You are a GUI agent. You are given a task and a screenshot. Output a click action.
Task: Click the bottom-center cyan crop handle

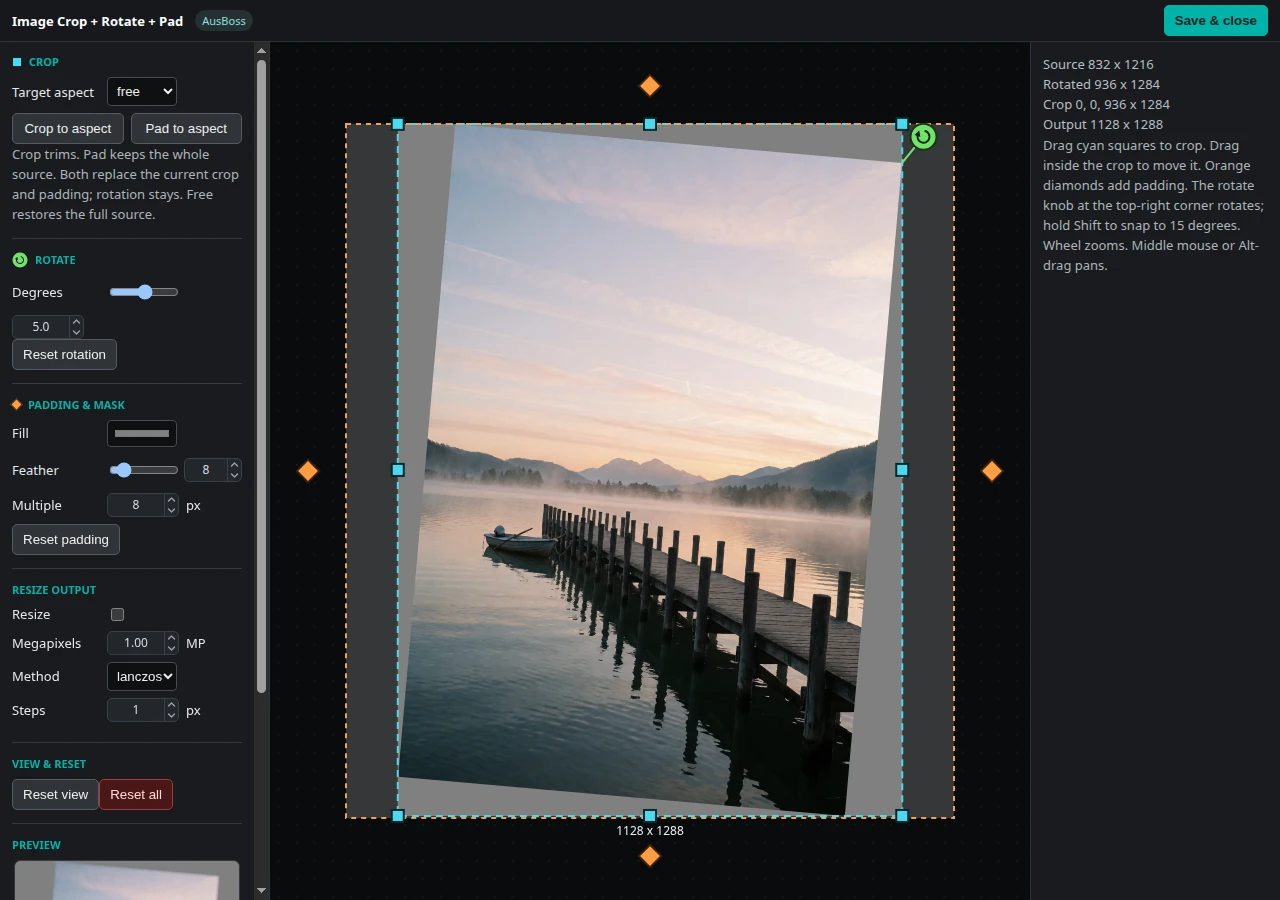point(650,816)
